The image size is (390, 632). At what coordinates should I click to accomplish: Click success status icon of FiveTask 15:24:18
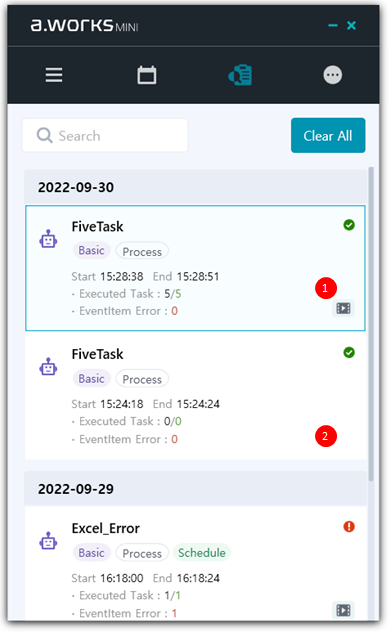tap(349, 353)
